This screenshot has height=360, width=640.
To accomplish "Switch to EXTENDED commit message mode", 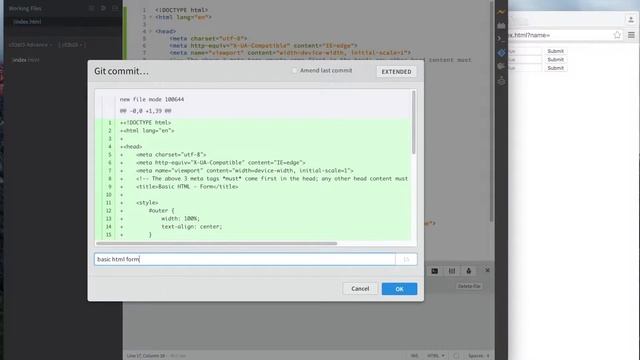I will coord(396,71).
